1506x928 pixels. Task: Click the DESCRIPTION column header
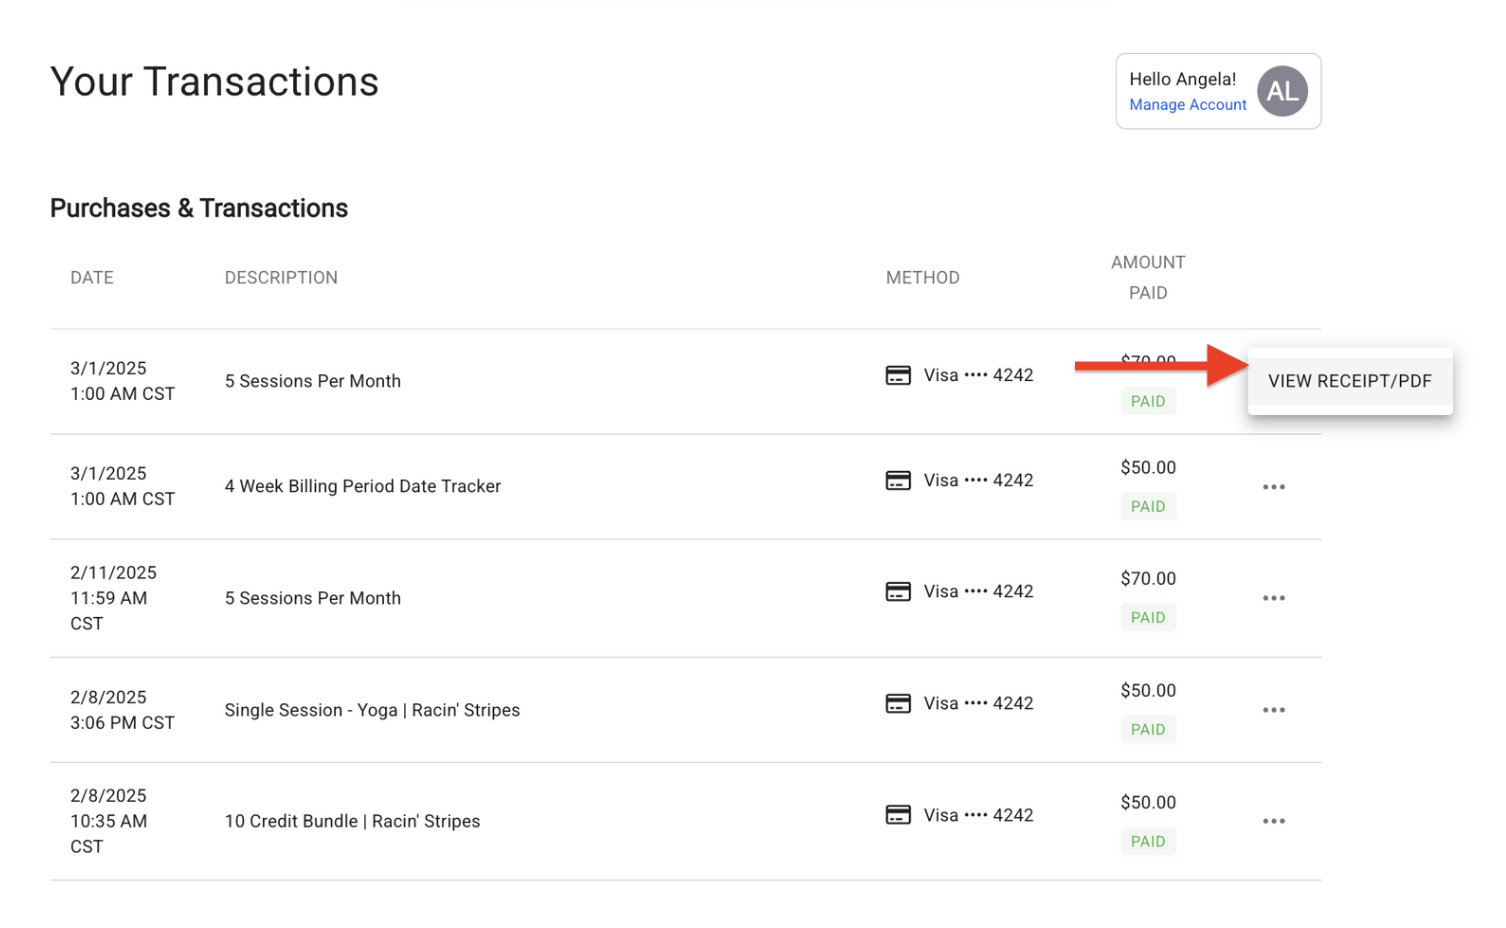click(281, 278)
